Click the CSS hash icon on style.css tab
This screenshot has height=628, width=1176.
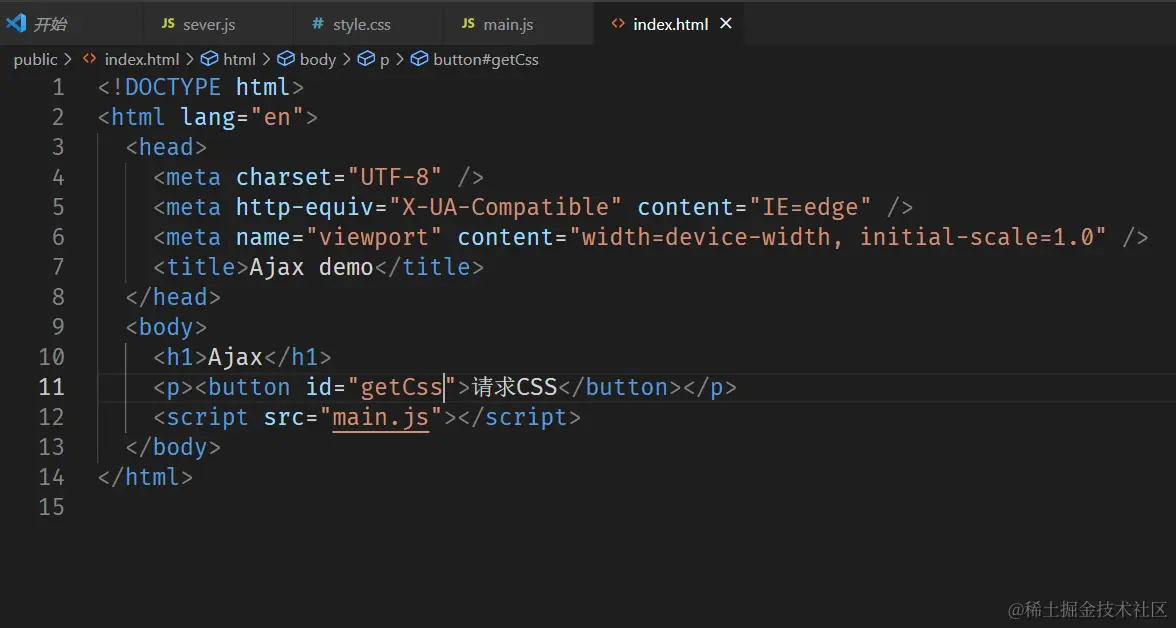pos(318,24)
